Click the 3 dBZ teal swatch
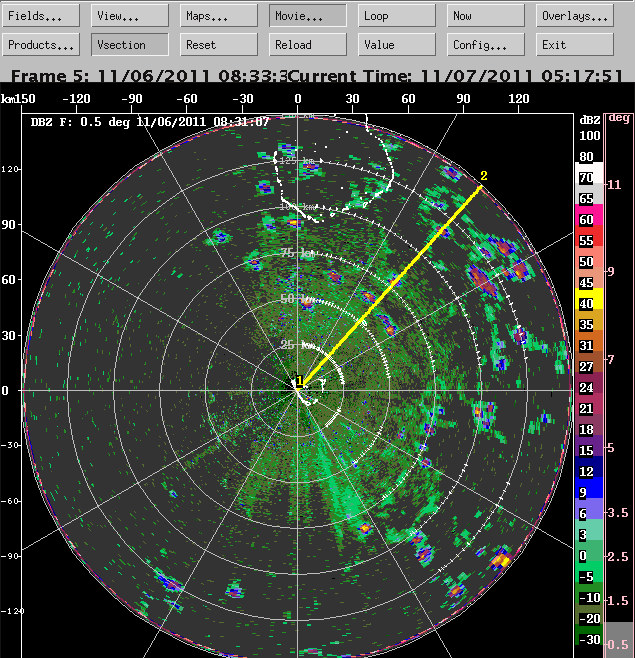Screen dimensions: 635x658 pyautogui.click(x=589, y=530)
